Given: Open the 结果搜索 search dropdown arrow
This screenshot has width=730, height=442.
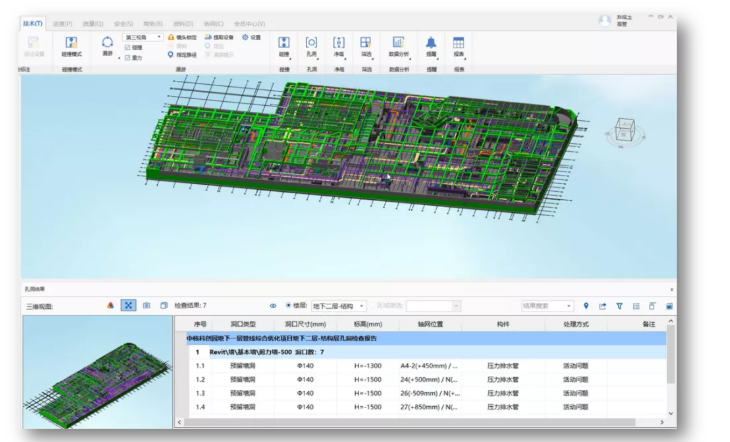Looking at the screenshot, I should [568, 306].
